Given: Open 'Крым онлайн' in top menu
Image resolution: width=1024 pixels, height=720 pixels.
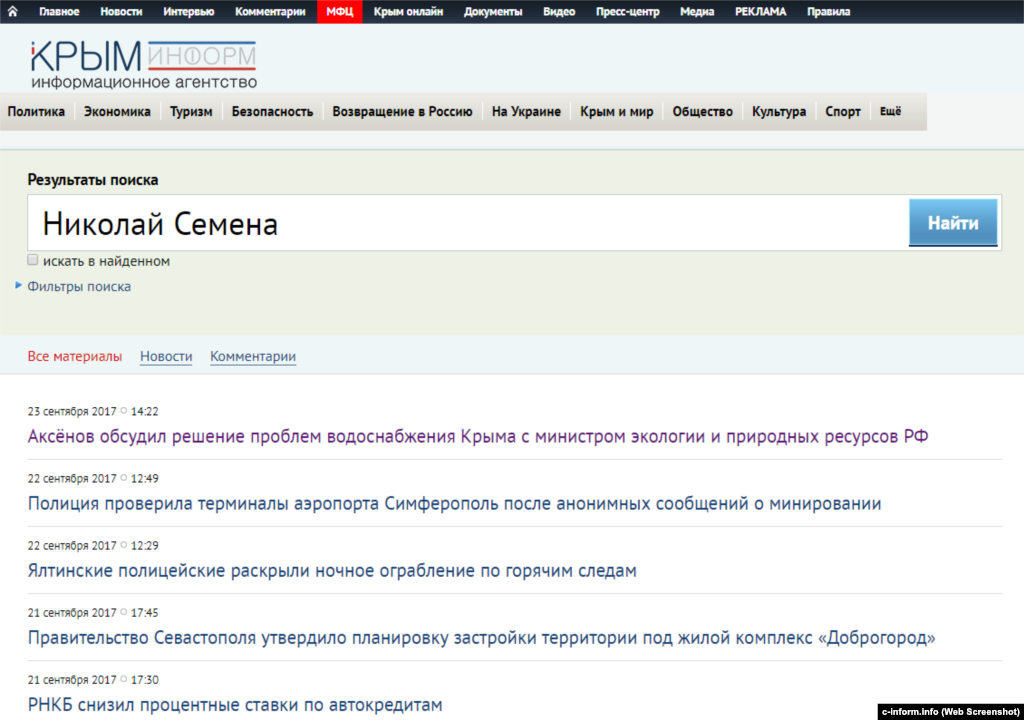Looking at the screenshot, I should point(408,12).
